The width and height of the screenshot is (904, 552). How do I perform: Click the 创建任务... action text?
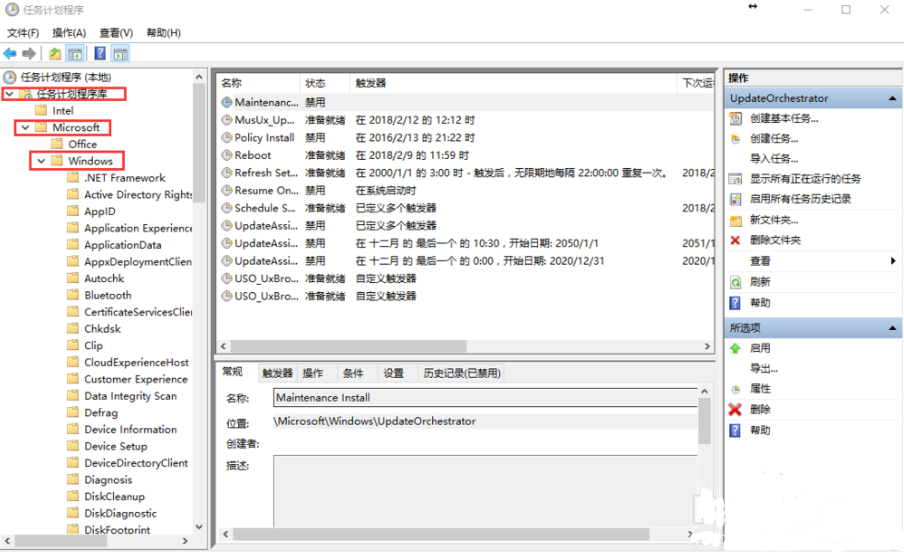click(x=774, y=139)
